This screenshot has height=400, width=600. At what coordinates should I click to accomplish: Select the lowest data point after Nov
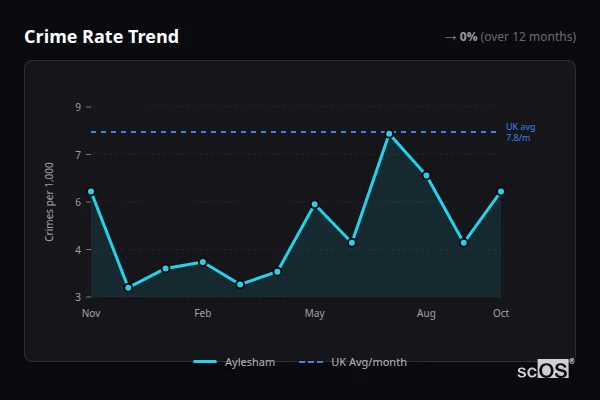[x=128, y=287]
